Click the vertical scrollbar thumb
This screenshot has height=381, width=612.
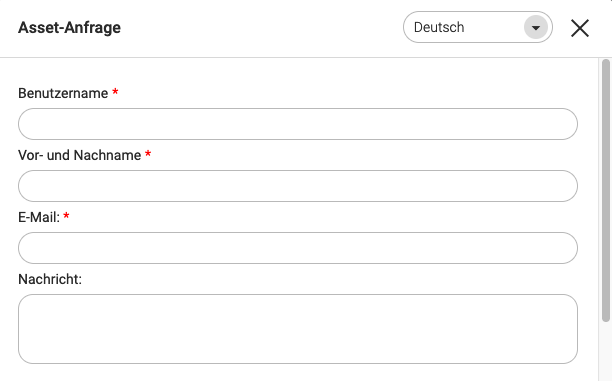coord(606,190)
